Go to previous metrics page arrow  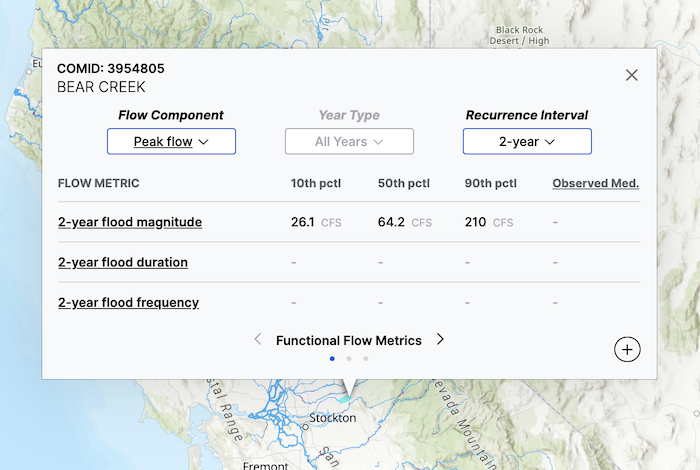(258, 340)
